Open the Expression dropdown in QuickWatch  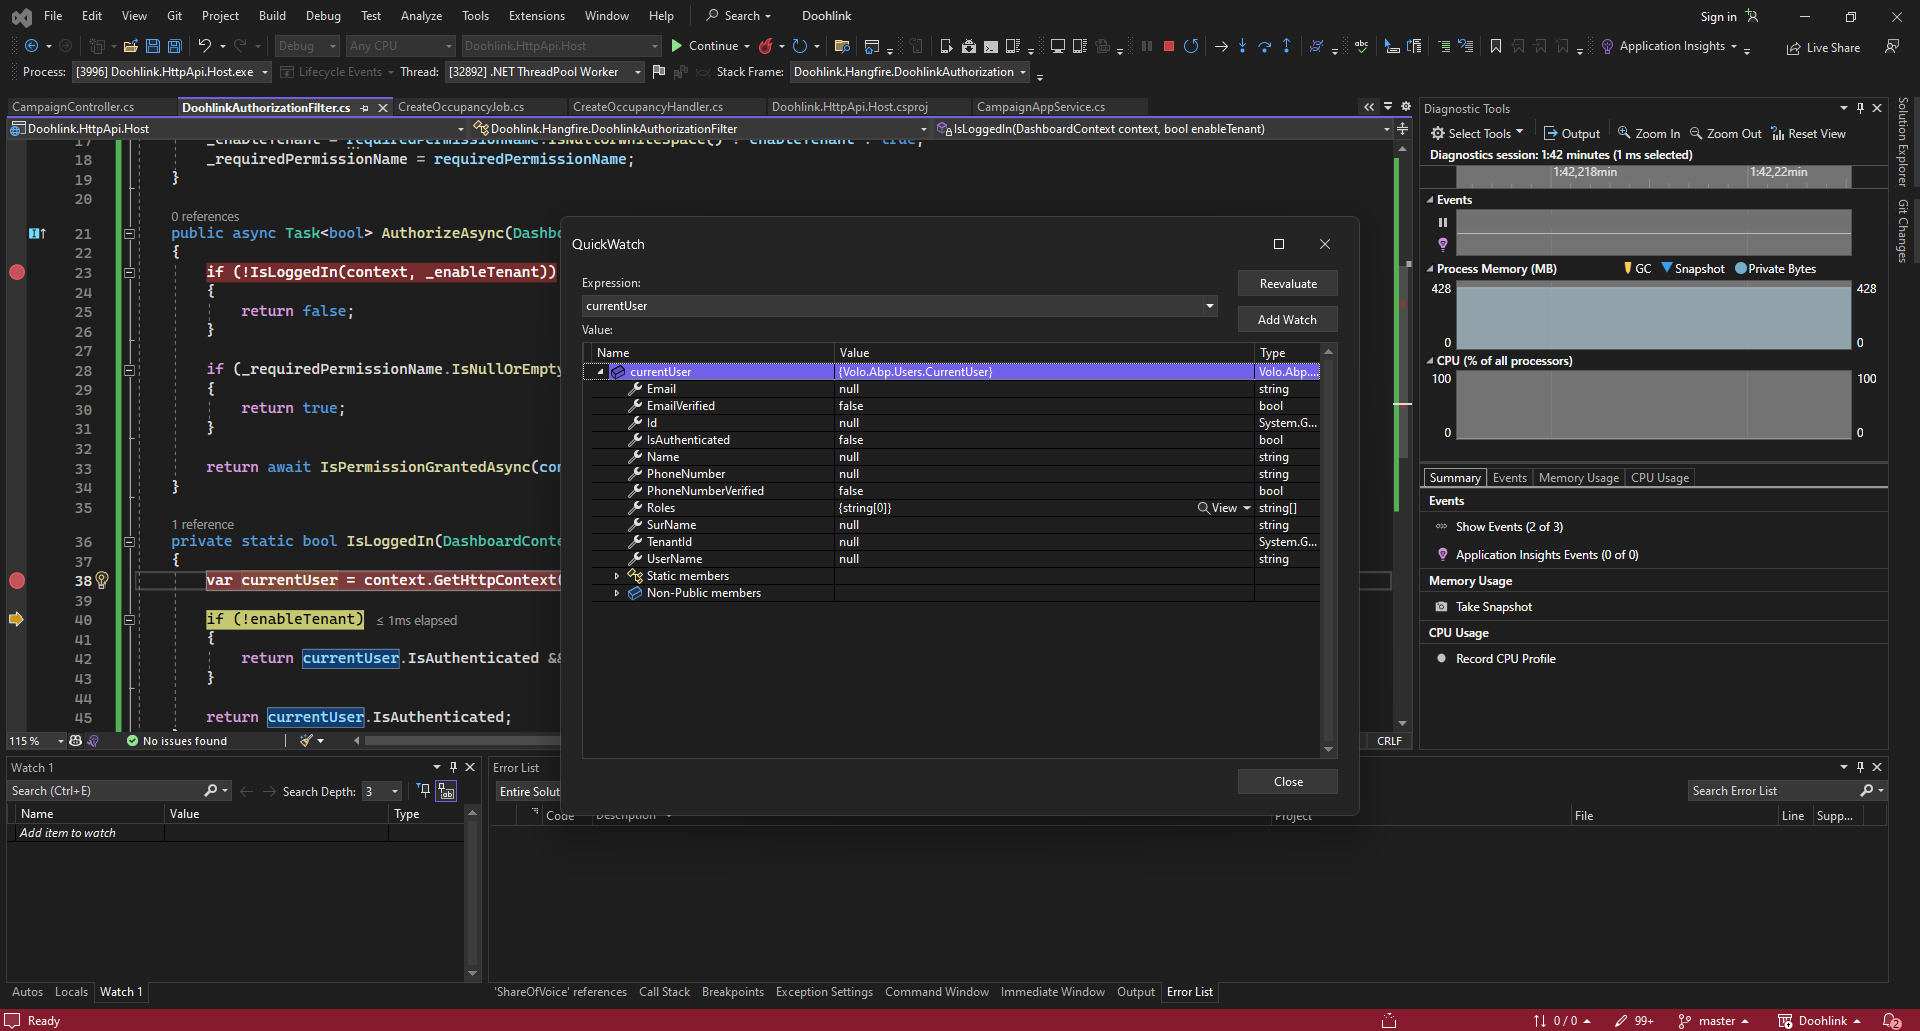1209,306
